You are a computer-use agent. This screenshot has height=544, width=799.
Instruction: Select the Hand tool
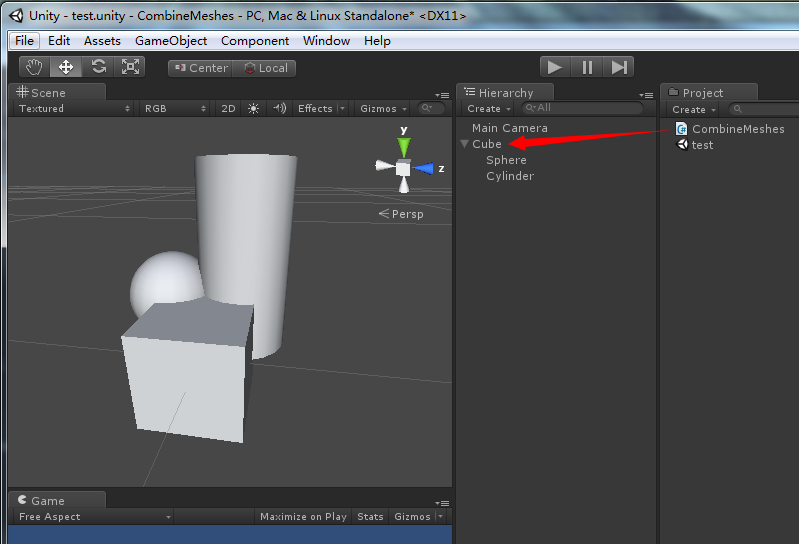35,67
